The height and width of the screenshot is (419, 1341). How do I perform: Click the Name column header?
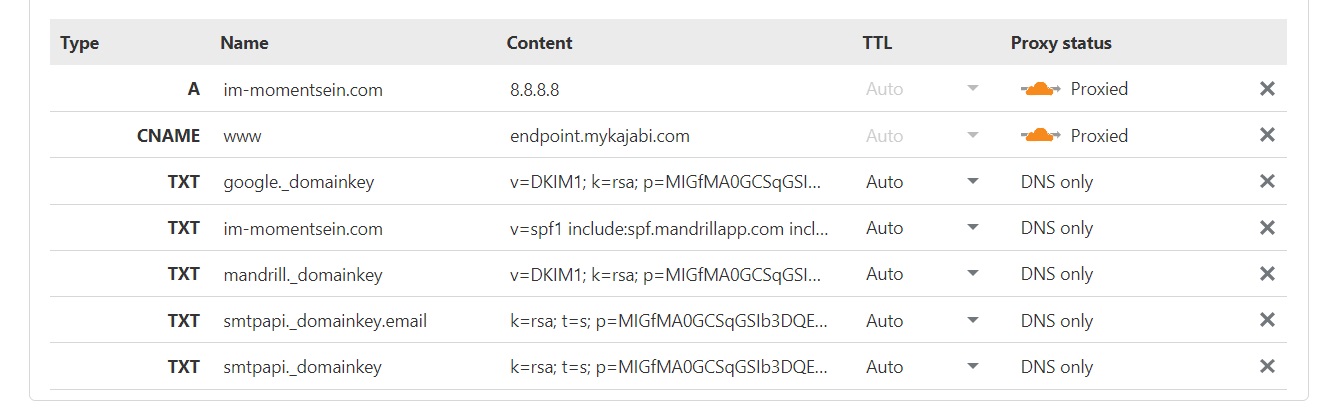[x=244, y=43]
